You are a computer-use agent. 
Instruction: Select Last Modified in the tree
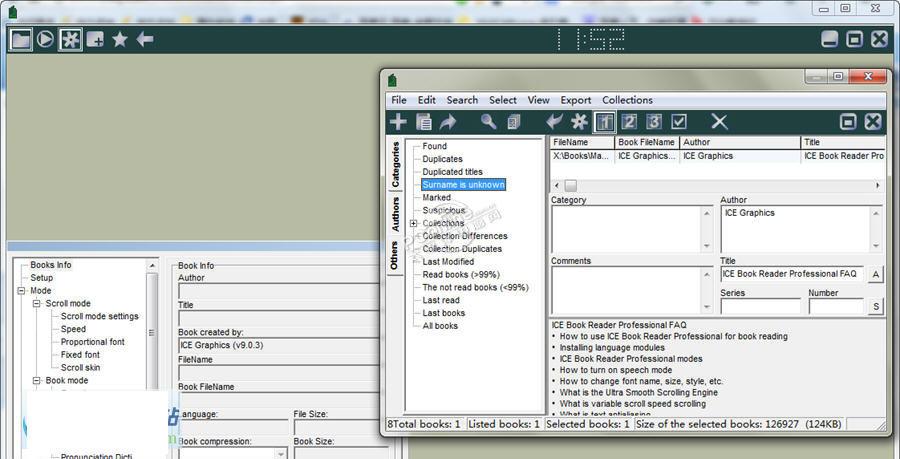(448, 262)
